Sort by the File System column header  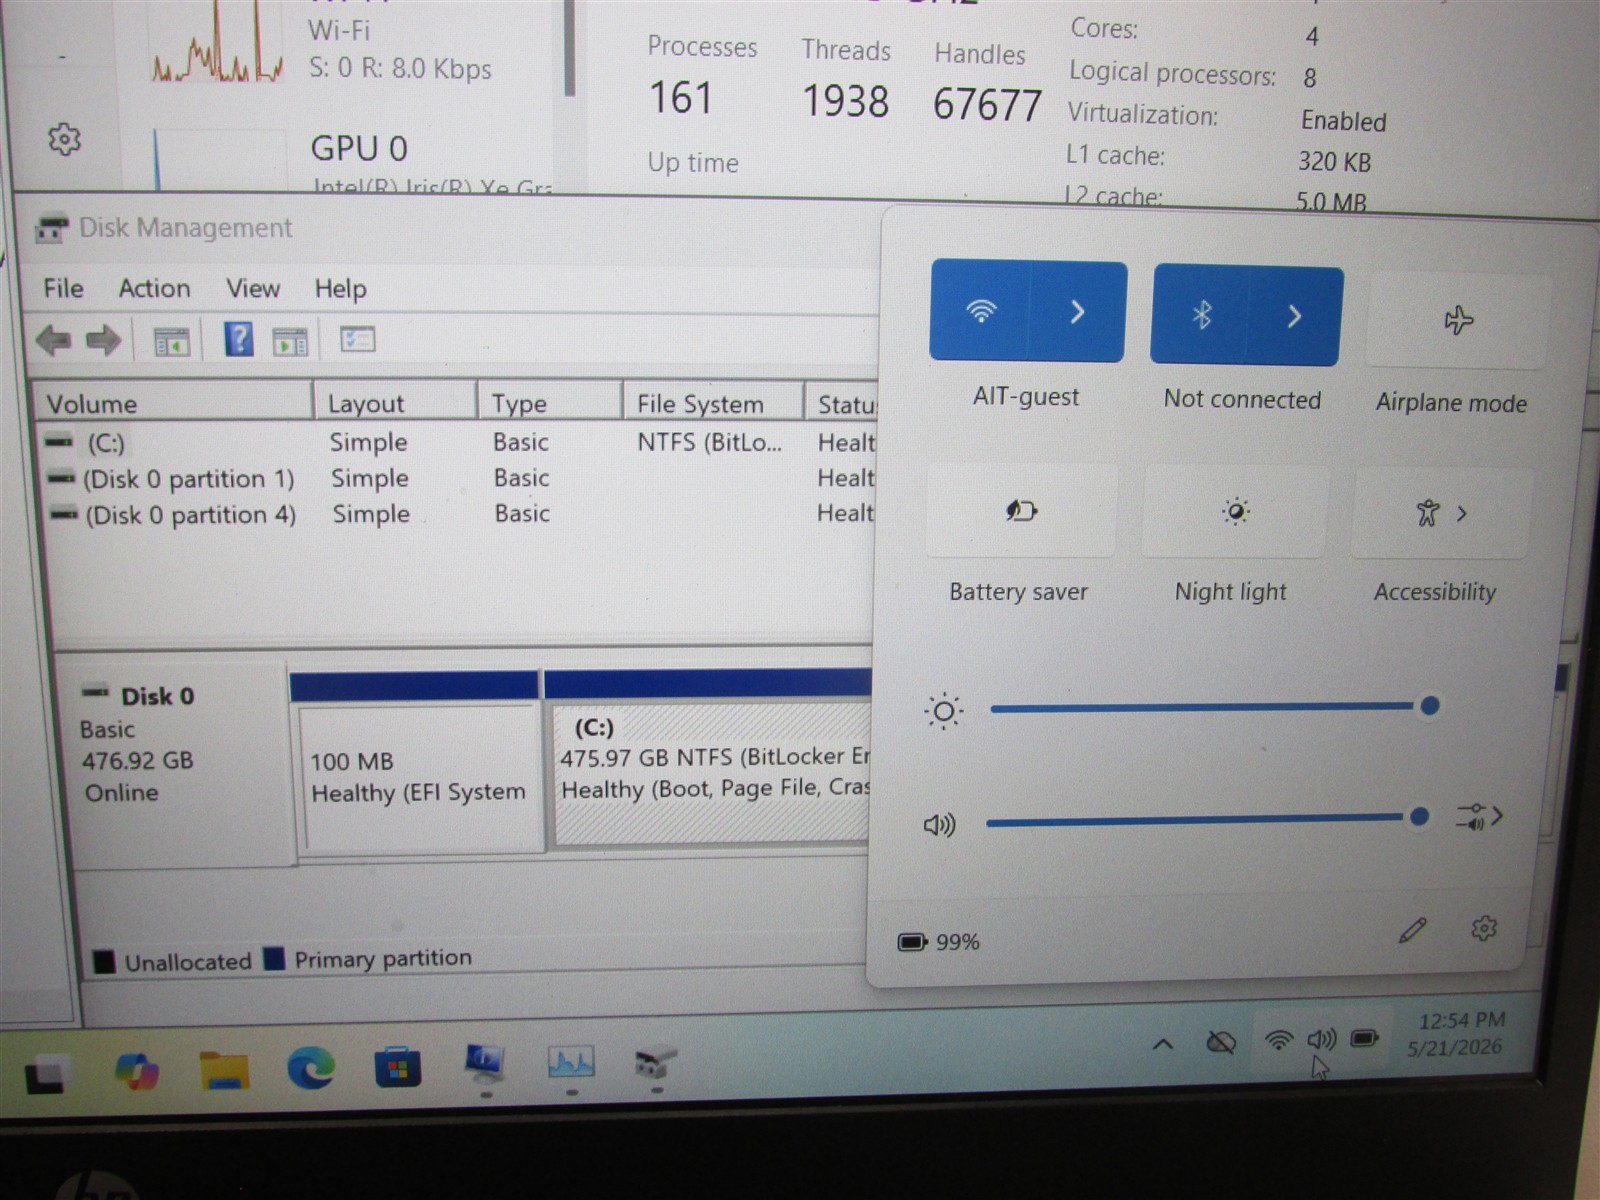[x=713, y=403]
